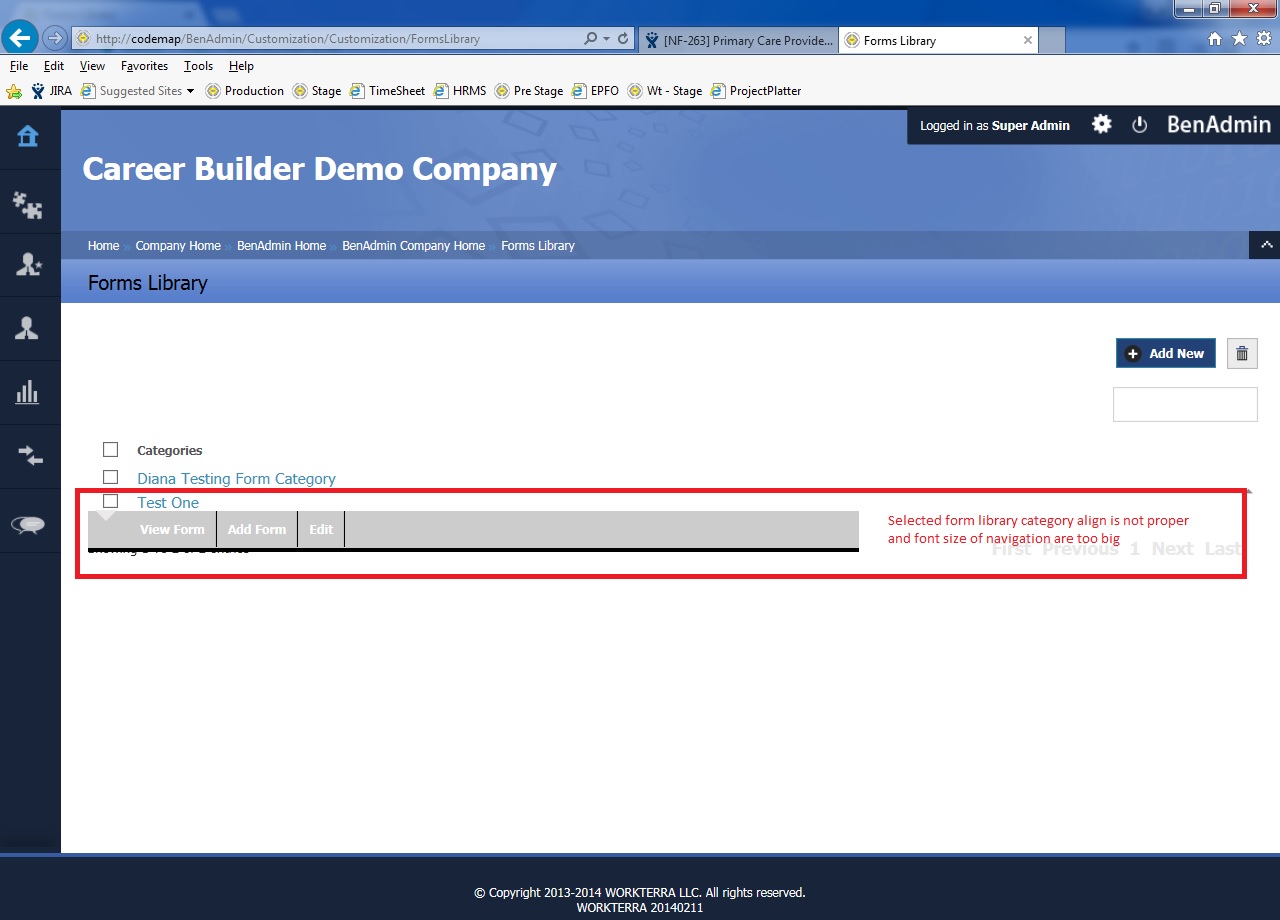Open the user with star sidebar icon
This screenshot has width=1280, height=920.
click(28, 264)
